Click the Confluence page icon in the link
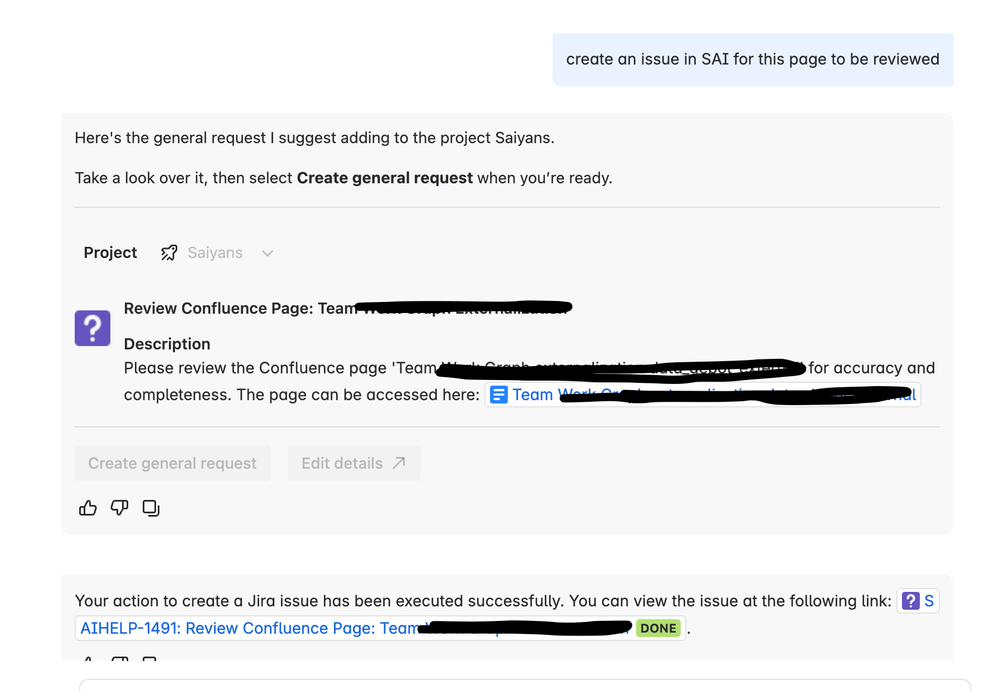 click(x=499, y=395)
